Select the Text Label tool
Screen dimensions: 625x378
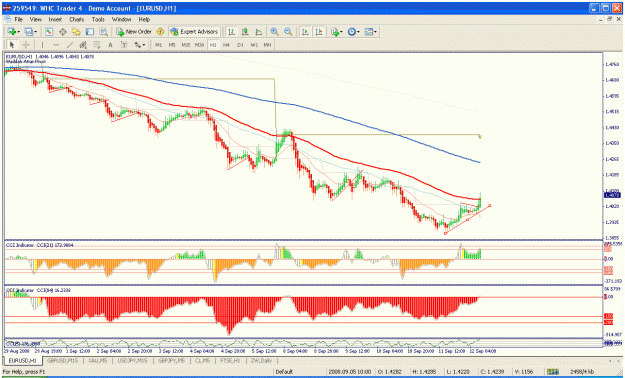tap(124, 45)
